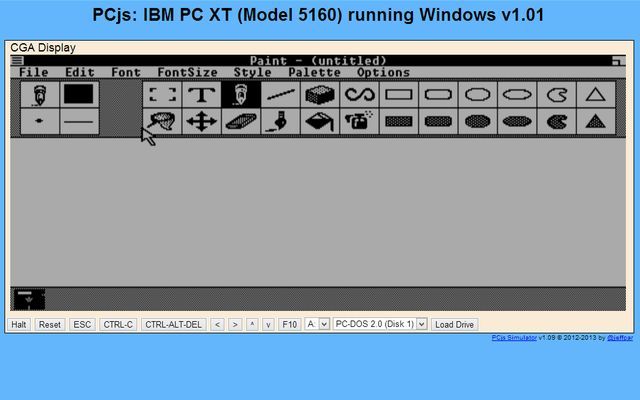640x400 pixels.
Task: Open the PCjs Simulator link
Action: coord(514,338)
